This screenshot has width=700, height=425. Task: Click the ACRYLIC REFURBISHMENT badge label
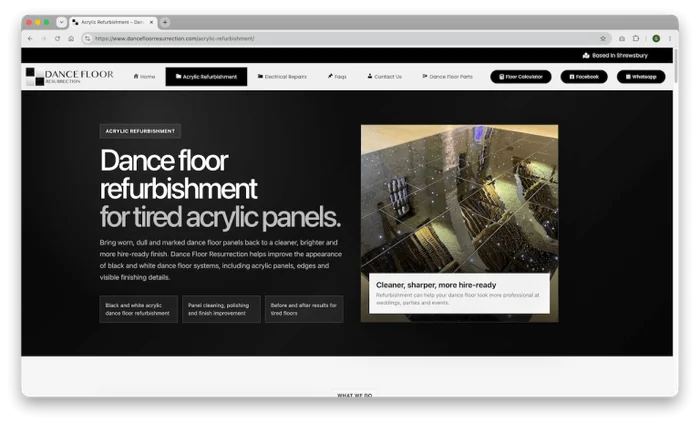[140, 131]
